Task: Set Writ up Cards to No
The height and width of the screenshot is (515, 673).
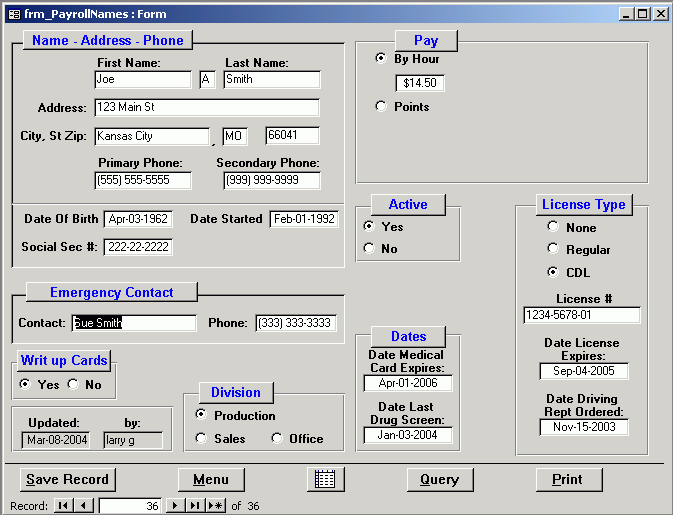Action: pos(73,384)
